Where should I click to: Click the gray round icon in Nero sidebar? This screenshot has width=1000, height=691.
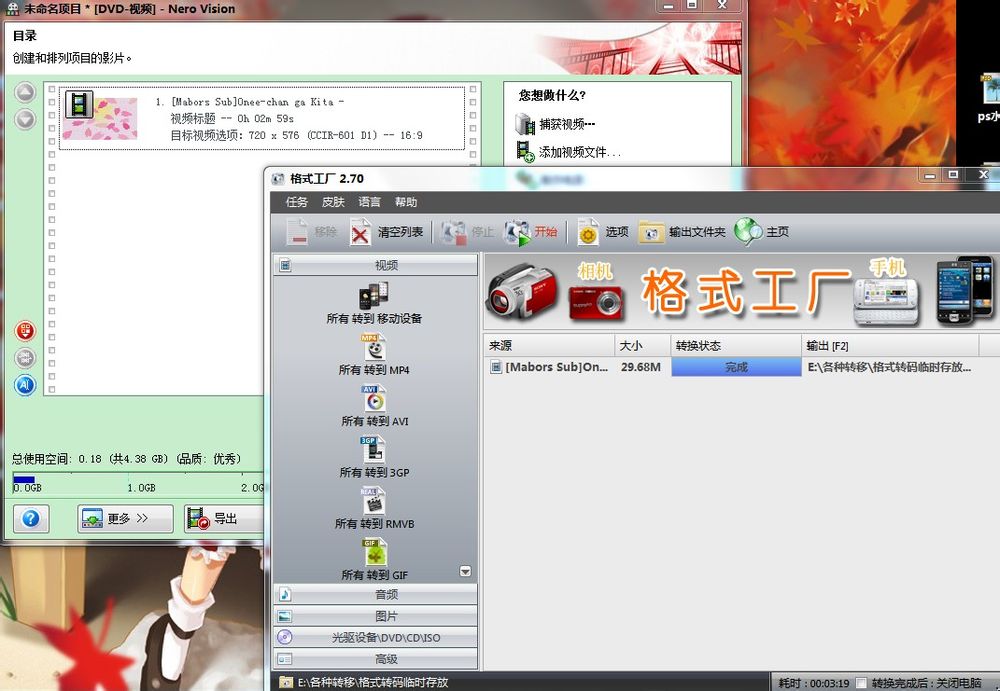pyautogui.click(x=26, y=358)
